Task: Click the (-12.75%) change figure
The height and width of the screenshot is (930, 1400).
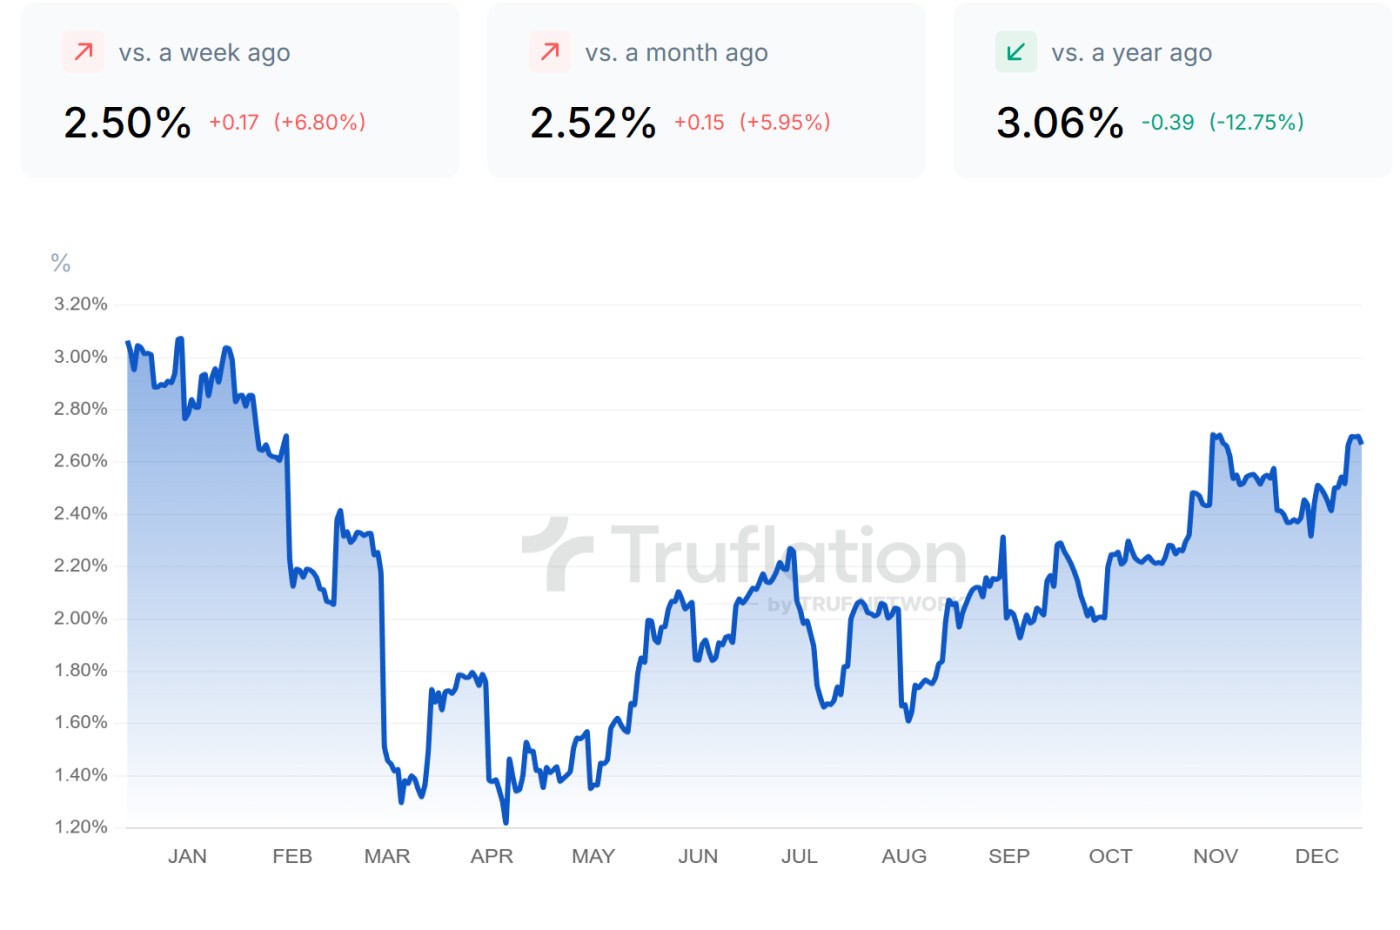Action: click(1256, 122)
